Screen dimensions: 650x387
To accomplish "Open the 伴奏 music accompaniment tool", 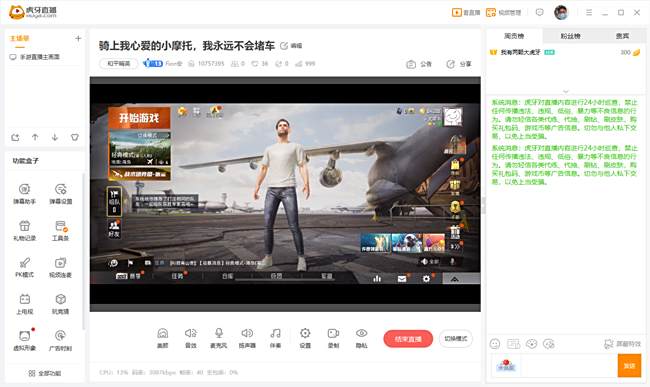I will (275, 338).
